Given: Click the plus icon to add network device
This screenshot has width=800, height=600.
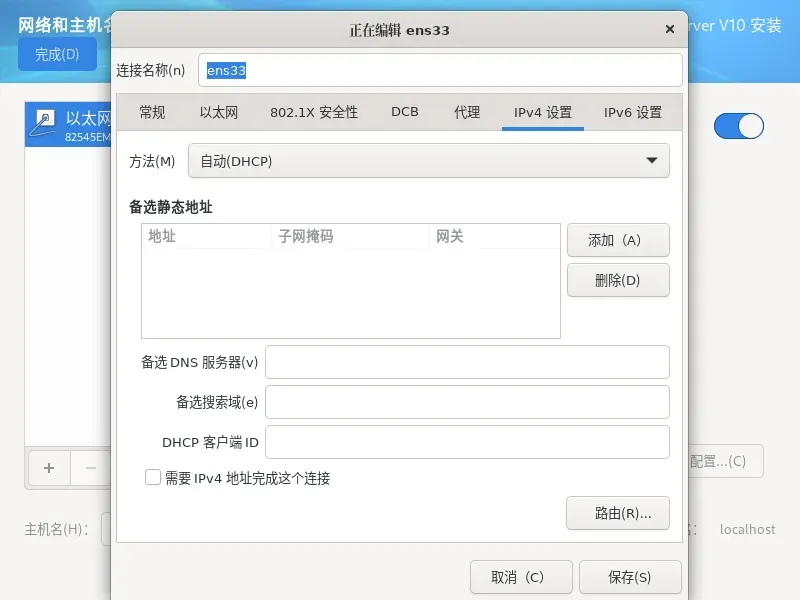Looking at the screenshot, I should [49, 467].
